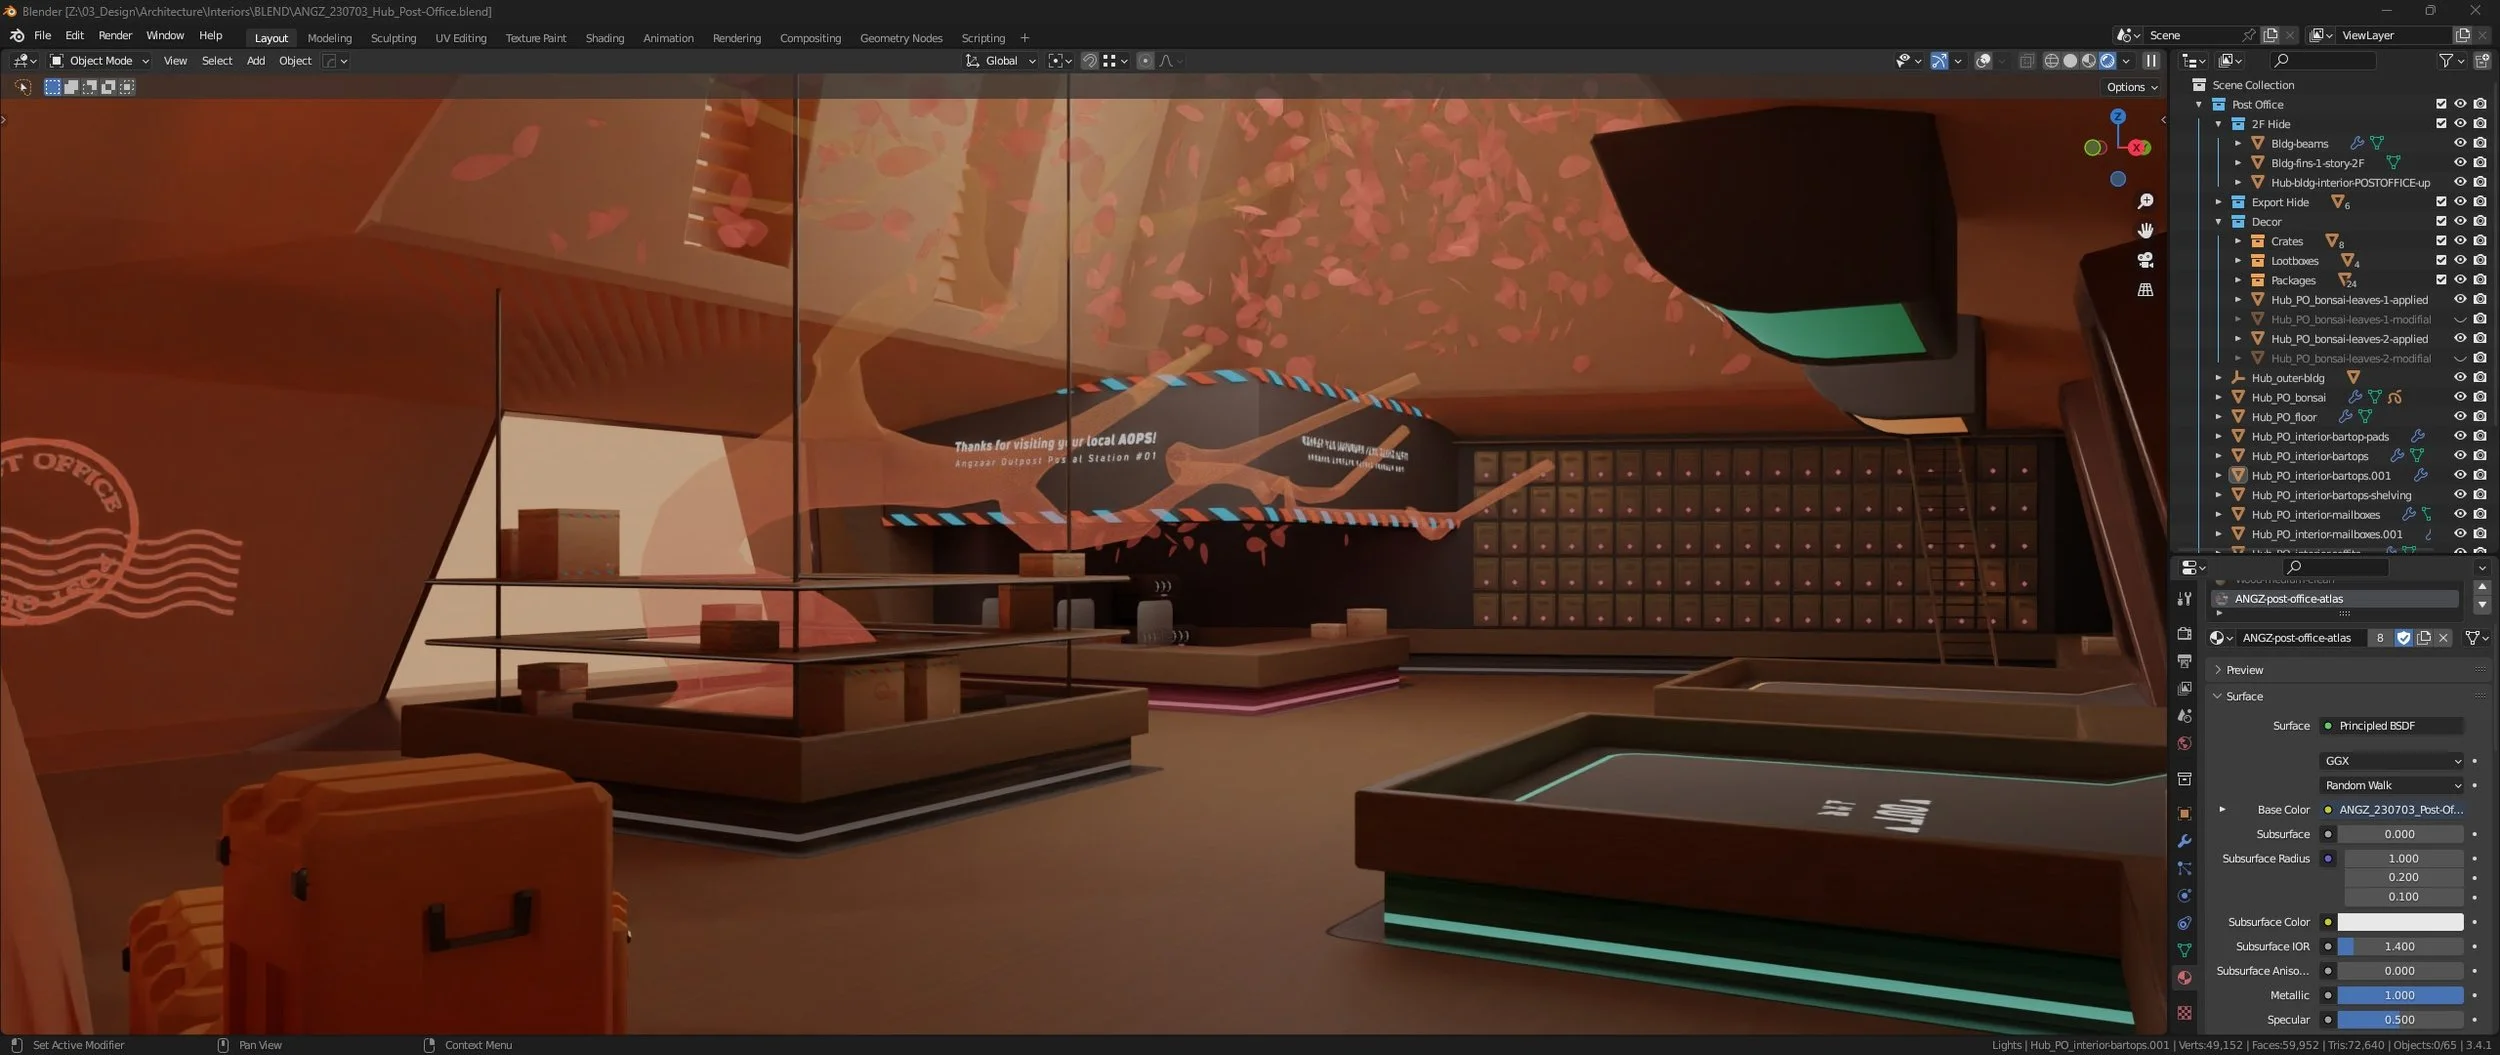Open the Object Data properties tab
Image resolution: width=2500 pixels, height=1055 pixels.
2184,950
